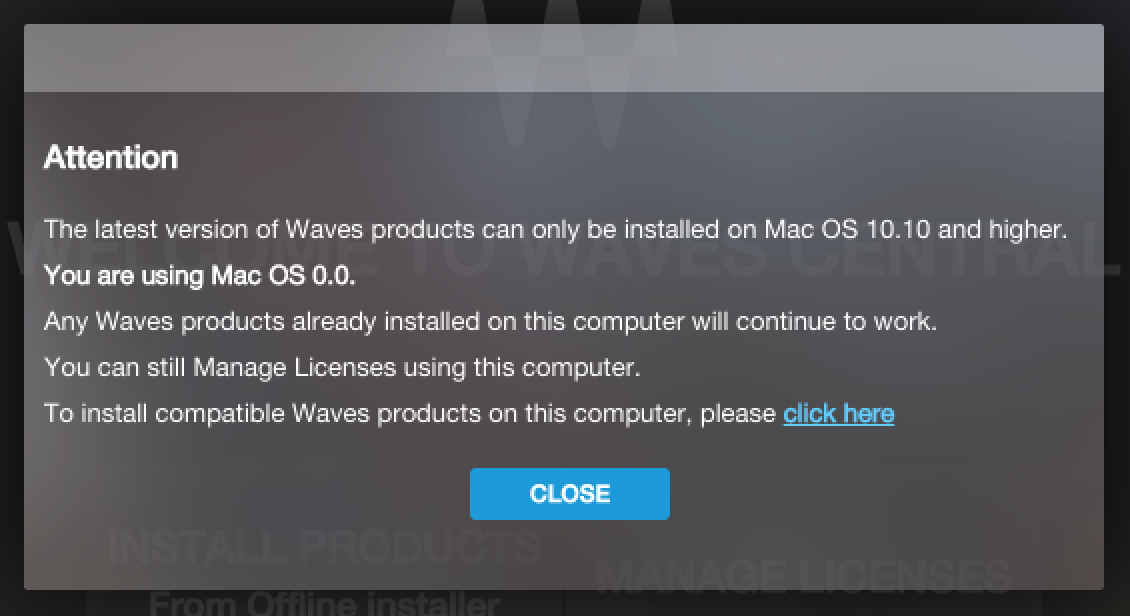Viewport: 1130px width, 616px height.
Task: Click the "Any Waves products already installed" sentence
Action: 490,321
